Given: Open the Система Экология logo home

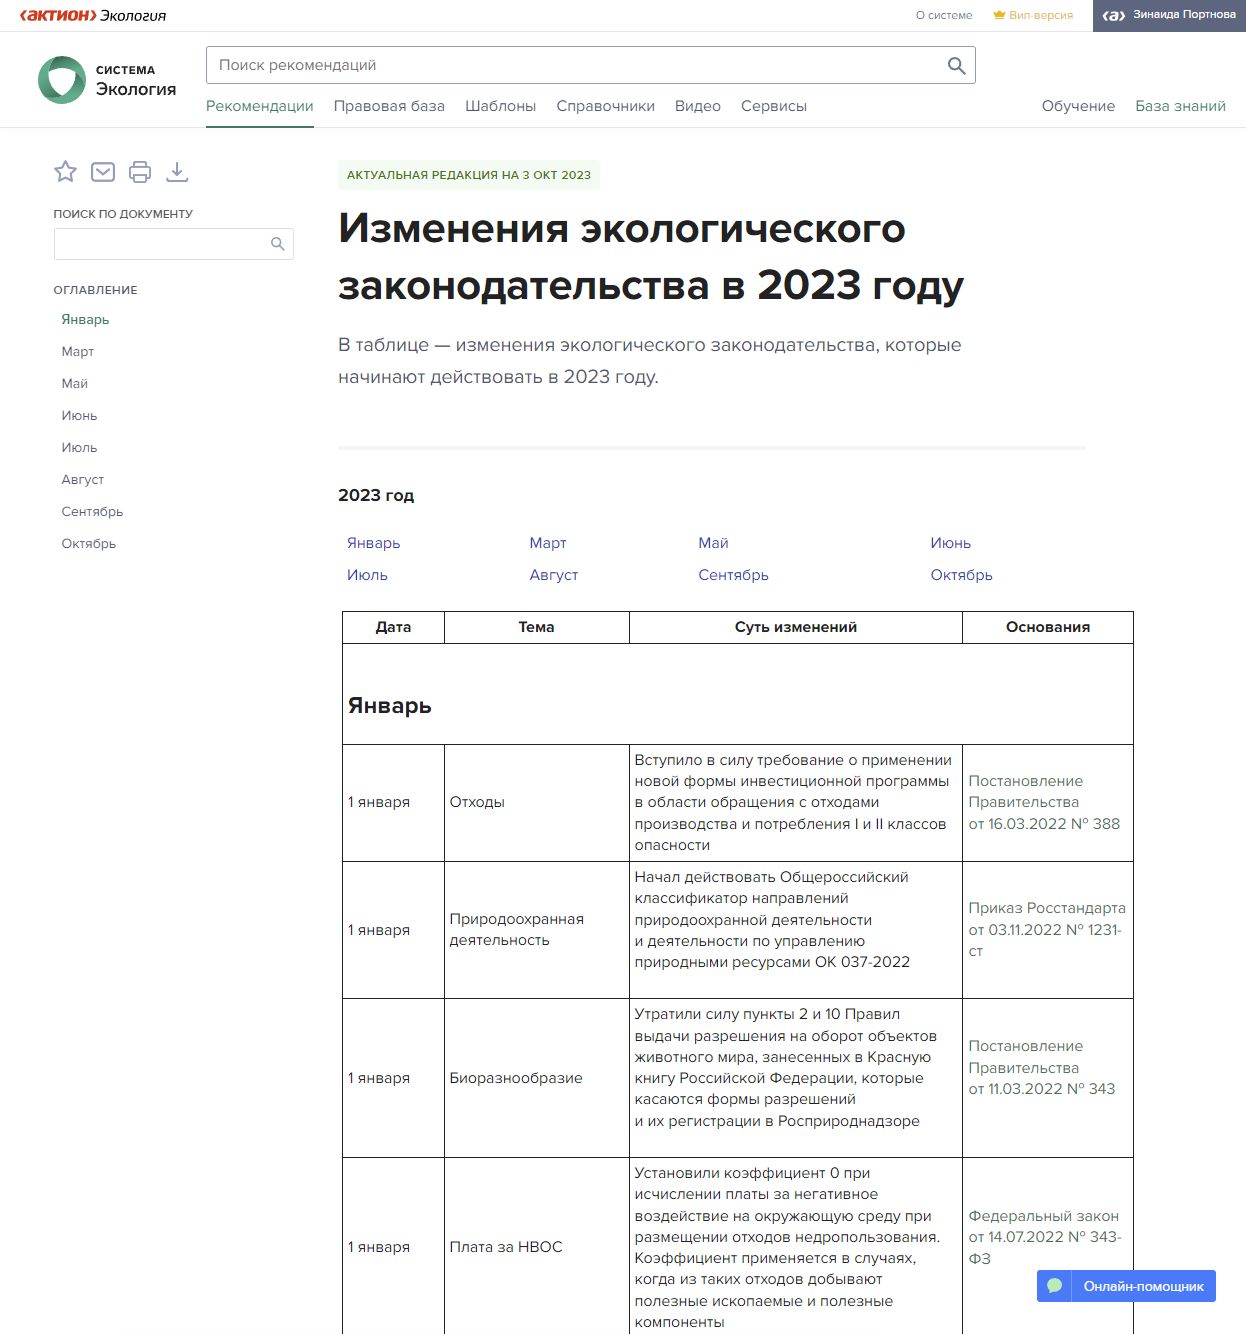Looking at the screenshot, I should coord(107,80).
